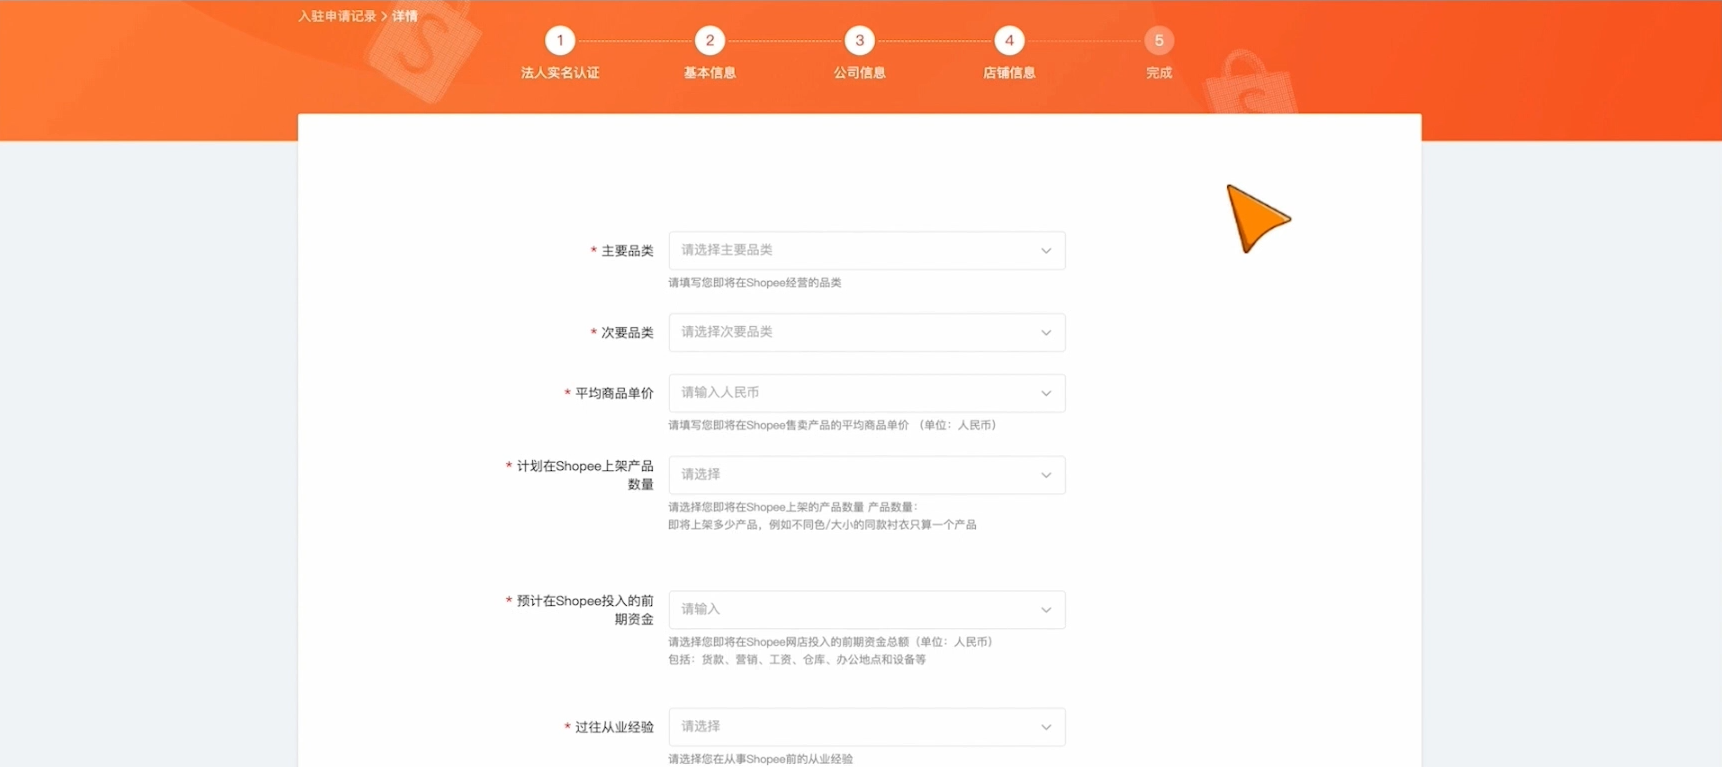Open the 店铺信息 step label
Viewport: 1722px width, 767px height.
point(1009,73)
